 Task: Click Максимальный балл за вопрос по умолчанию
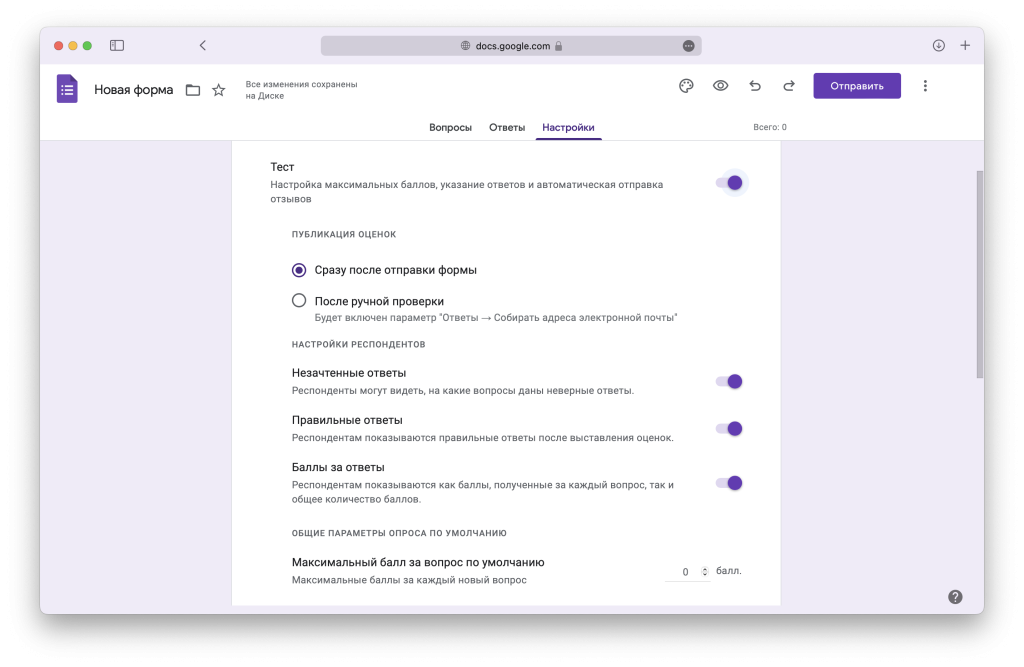pos(418,562)
